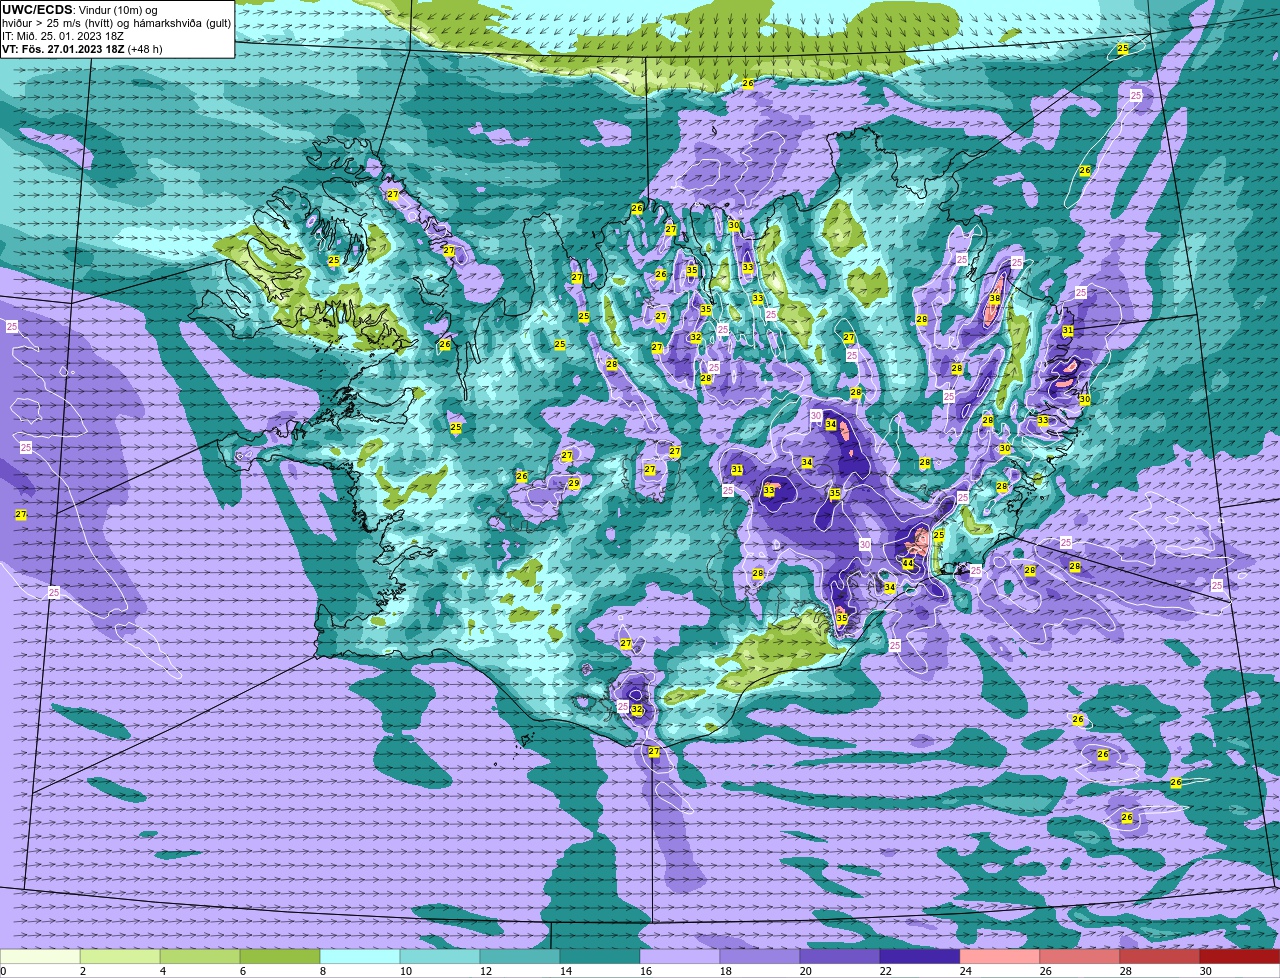The height and width of the screenshot is (978, 1280).
Task: Click the salmon 26–28 m/s legend swatch
Action: click(x=1080, y=957)
